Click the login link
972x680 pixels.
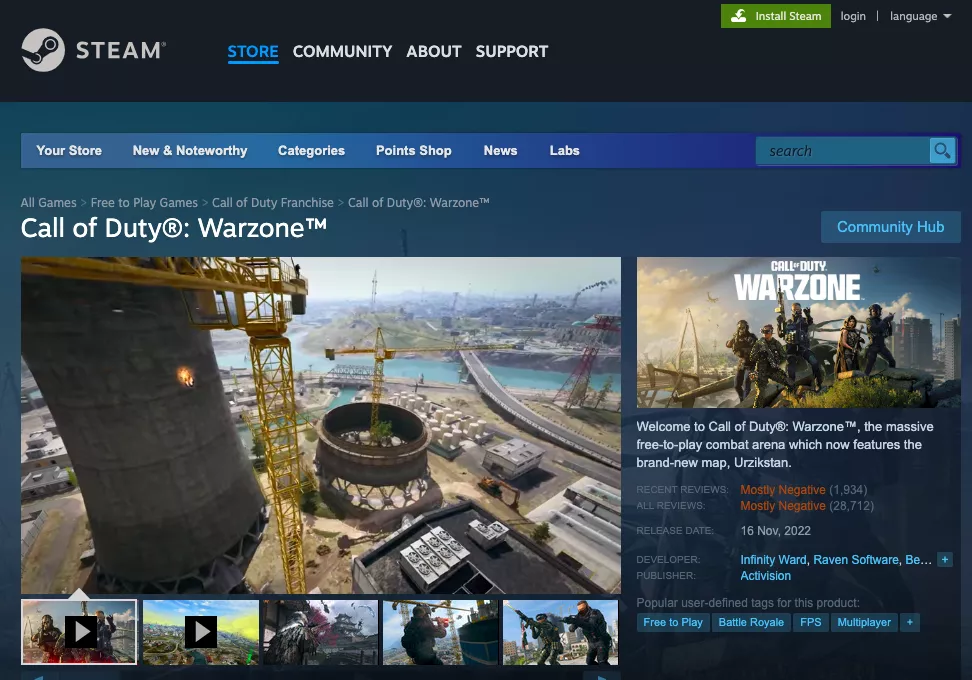(x=853, y=16)
